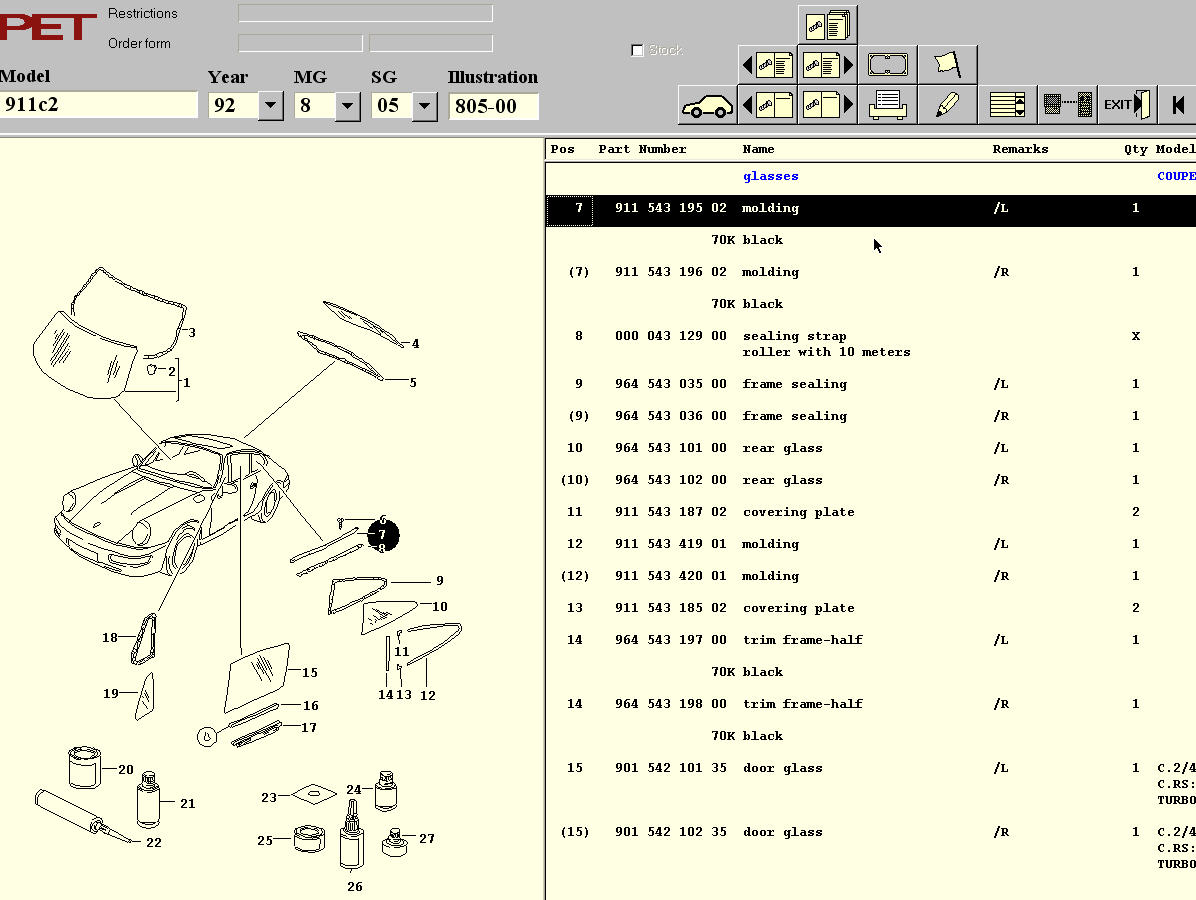Click the right Order form input field

431,43
